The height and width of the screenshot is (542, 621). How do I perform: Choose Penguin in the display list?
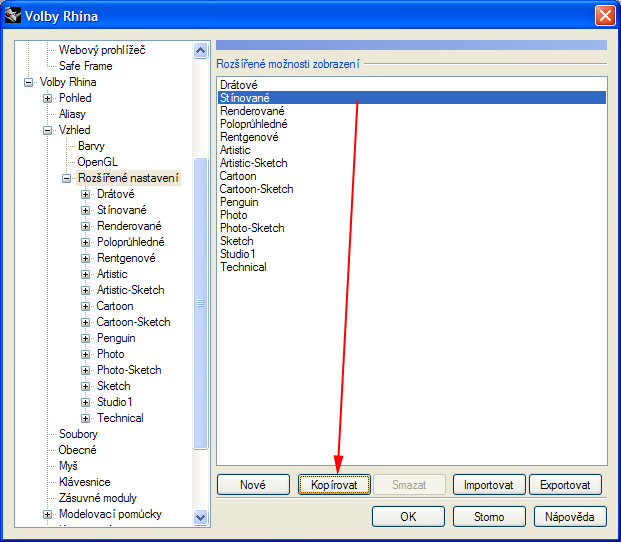(x=239, y=202)
